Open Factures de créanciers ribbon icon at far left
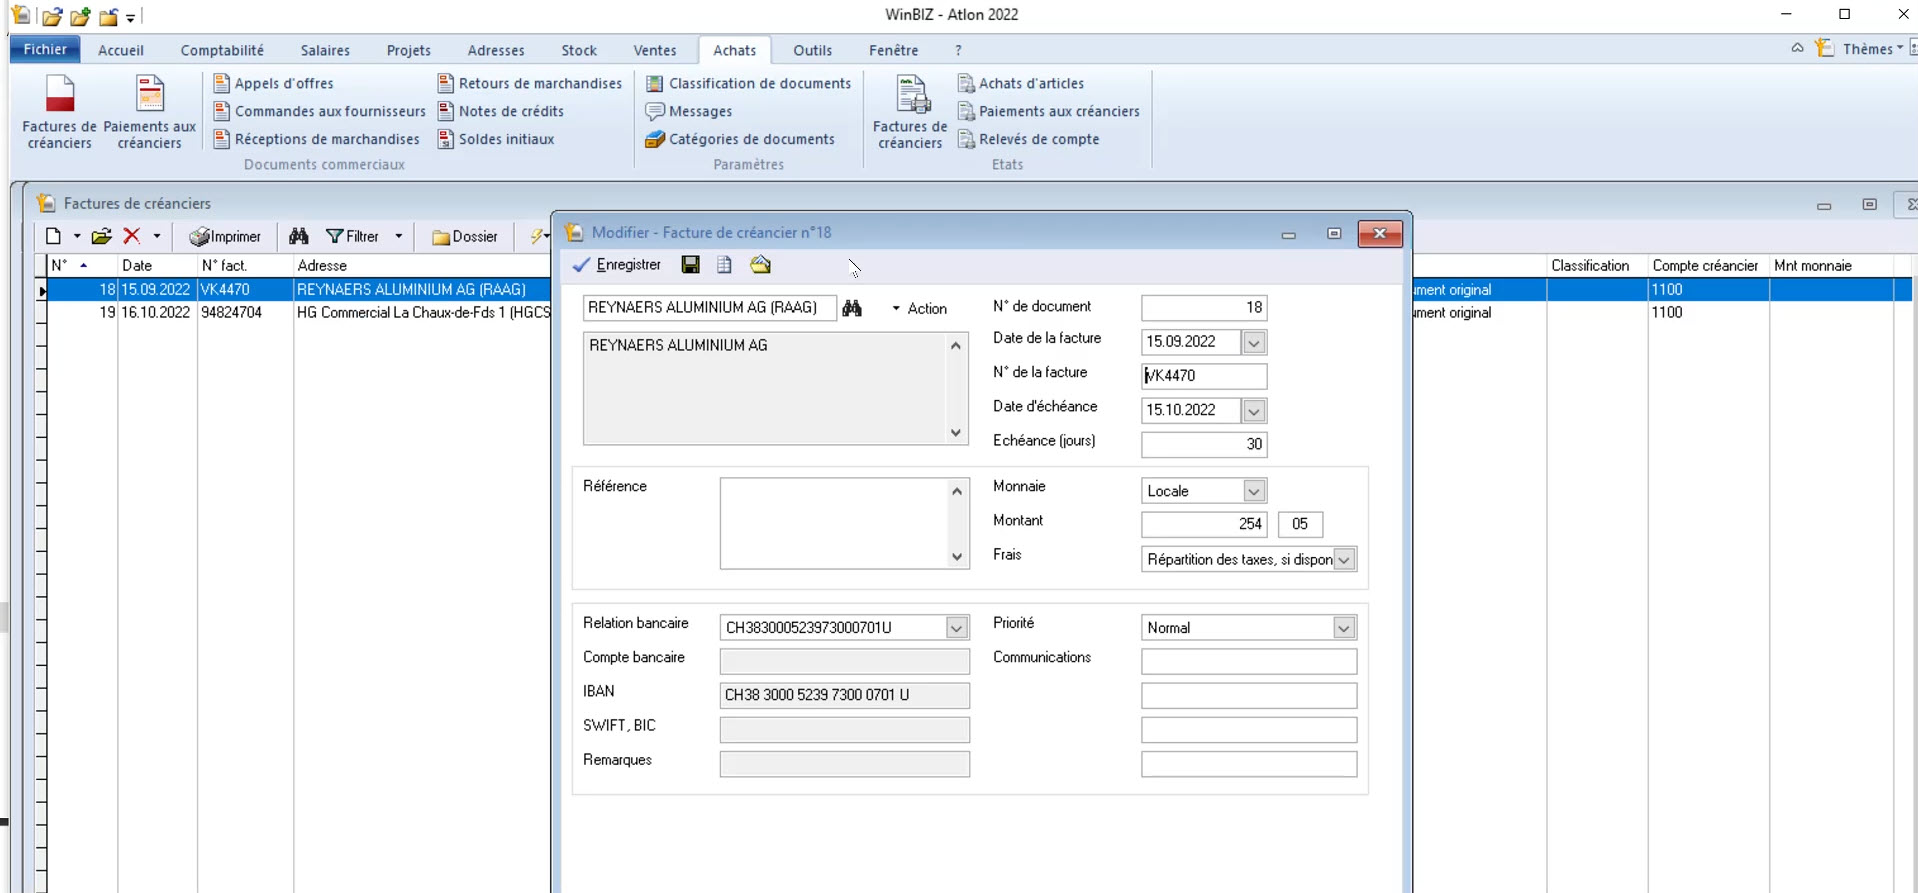This screenshot has height=893, width=1918. (x=60, y=112)
